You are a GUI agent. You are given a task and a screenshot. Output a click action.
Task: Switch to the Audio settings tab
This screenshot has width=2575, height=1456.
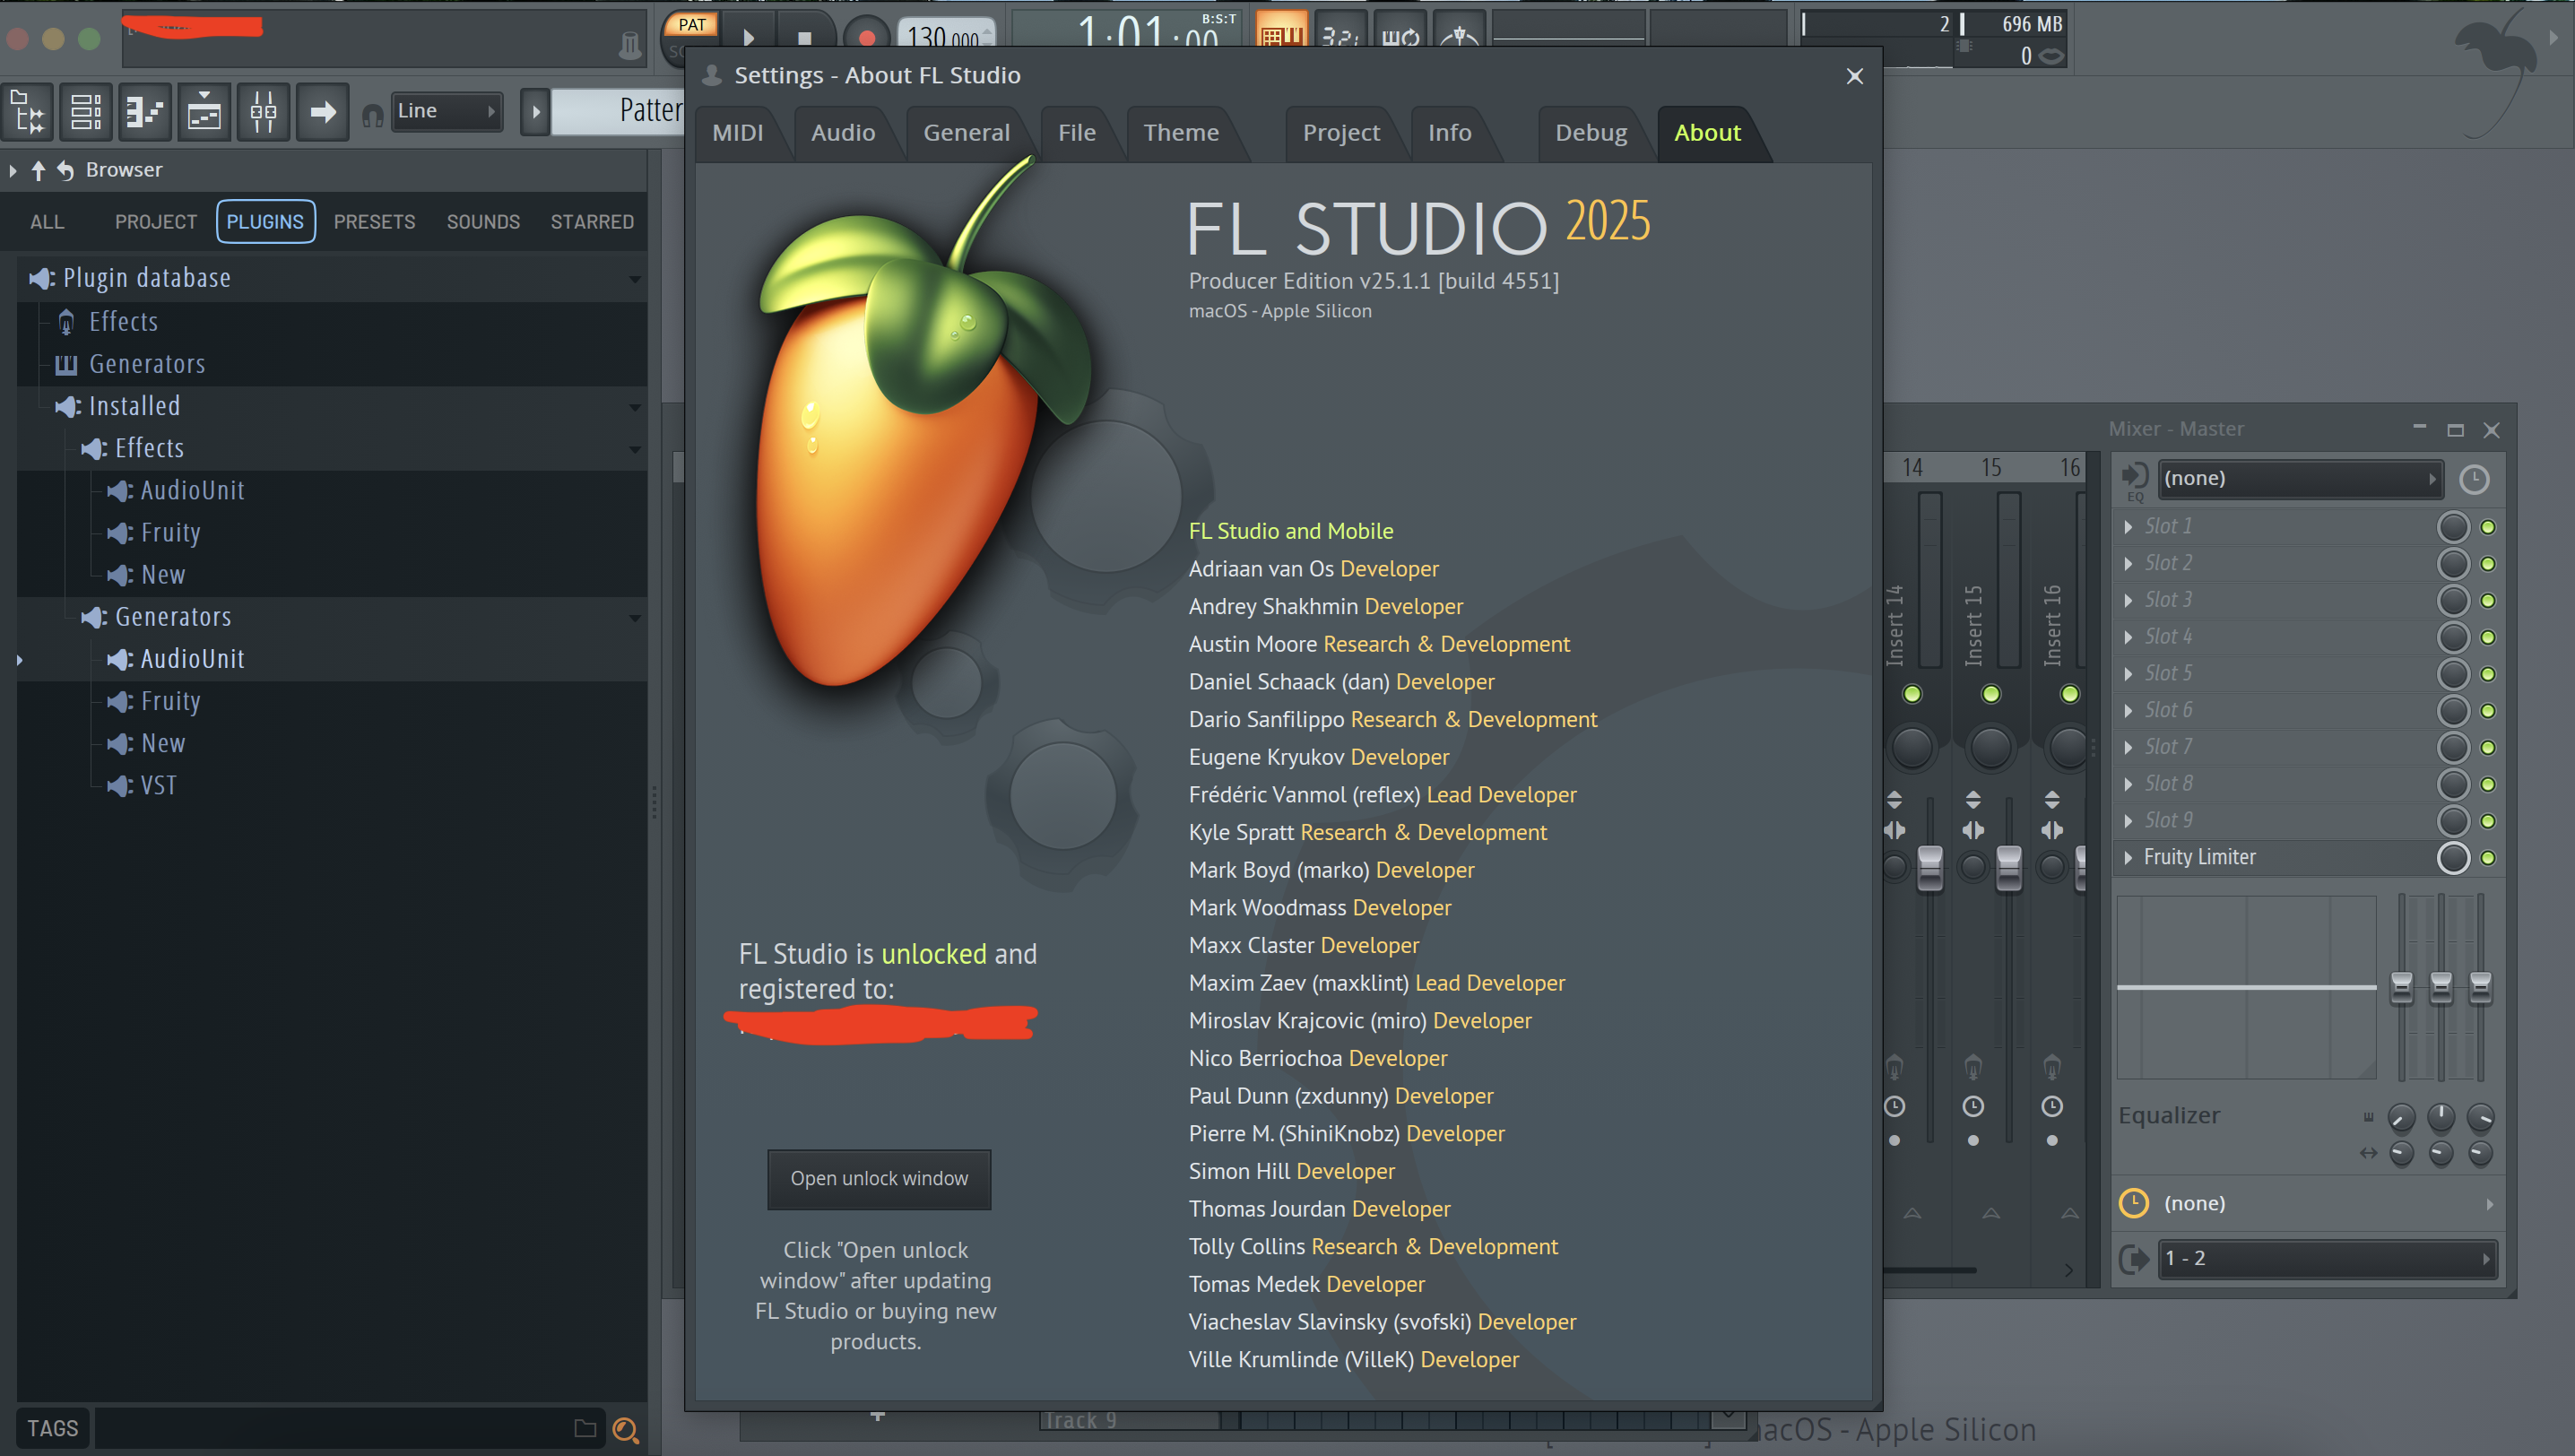[843, 133]
